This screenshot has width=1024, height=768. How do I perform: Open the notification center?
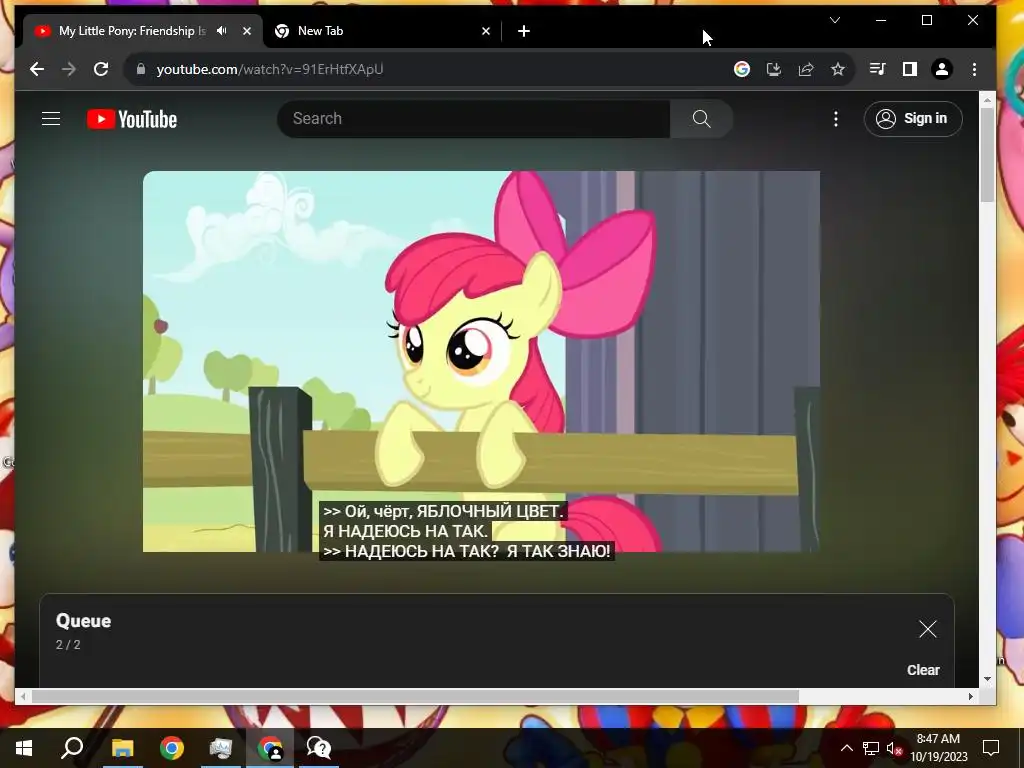[x=991, y=748]
